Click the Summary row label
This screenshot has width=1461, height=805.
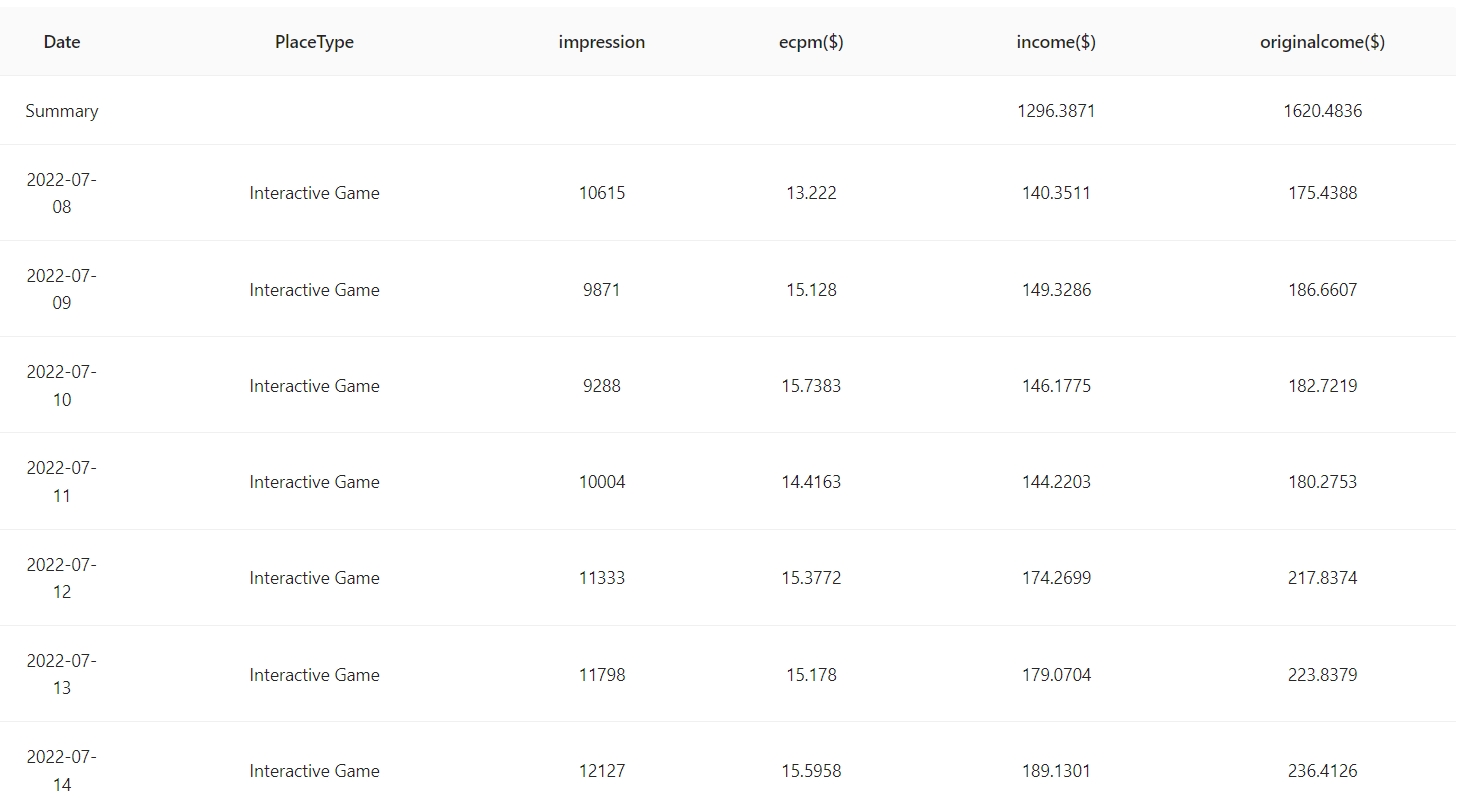tap(62, 111)
